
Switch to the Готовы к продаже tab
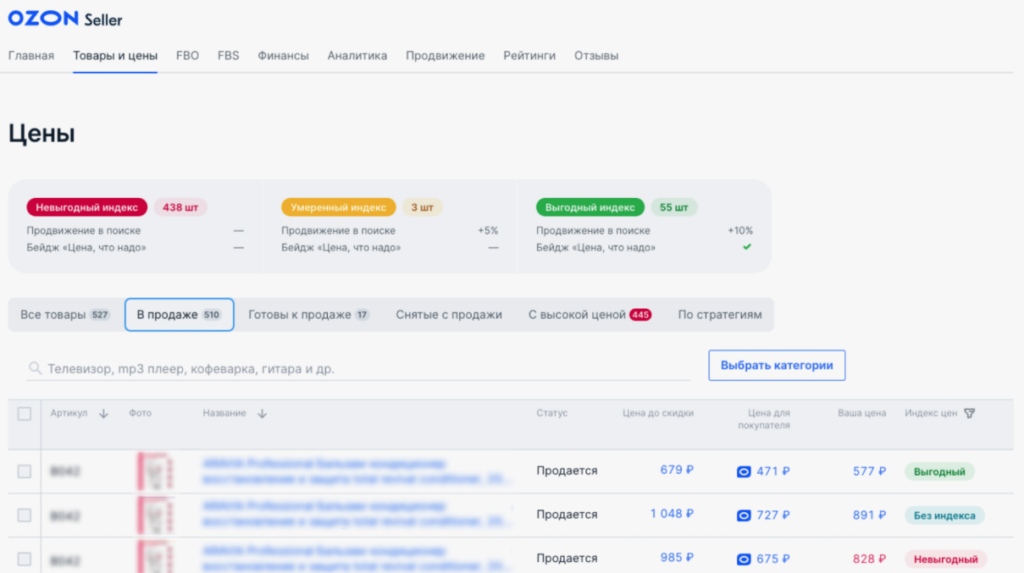pos(308,314)
